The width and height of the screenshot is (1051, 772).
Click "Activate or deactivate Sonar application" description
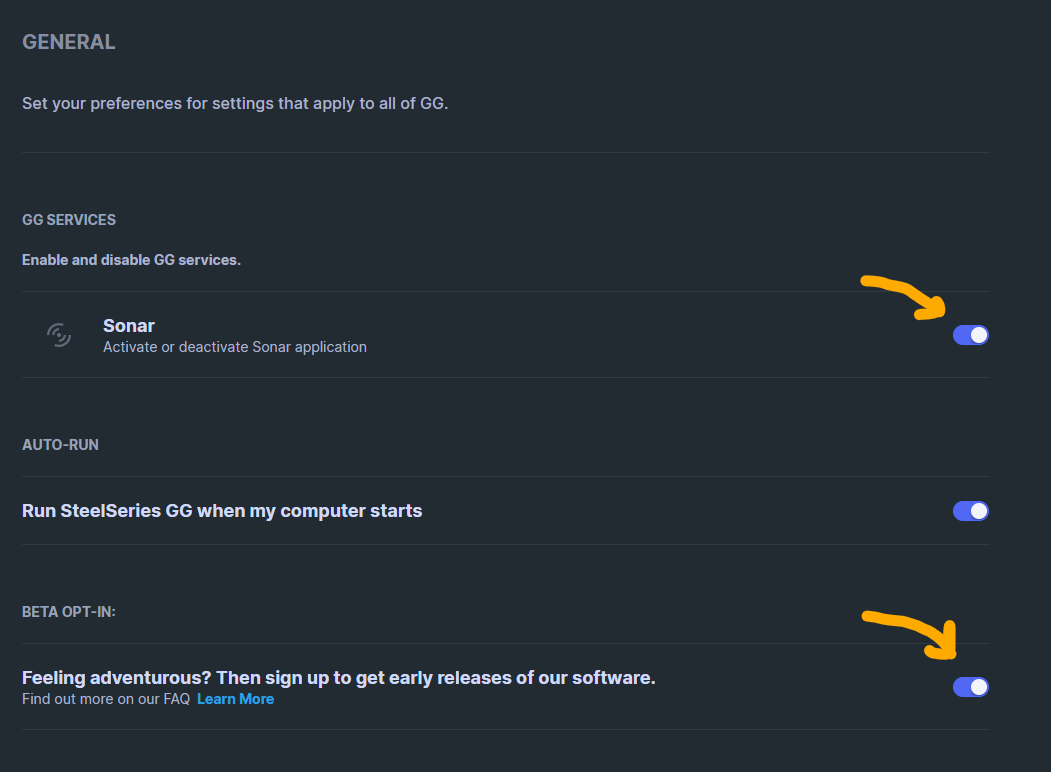[x=235, y=347]
